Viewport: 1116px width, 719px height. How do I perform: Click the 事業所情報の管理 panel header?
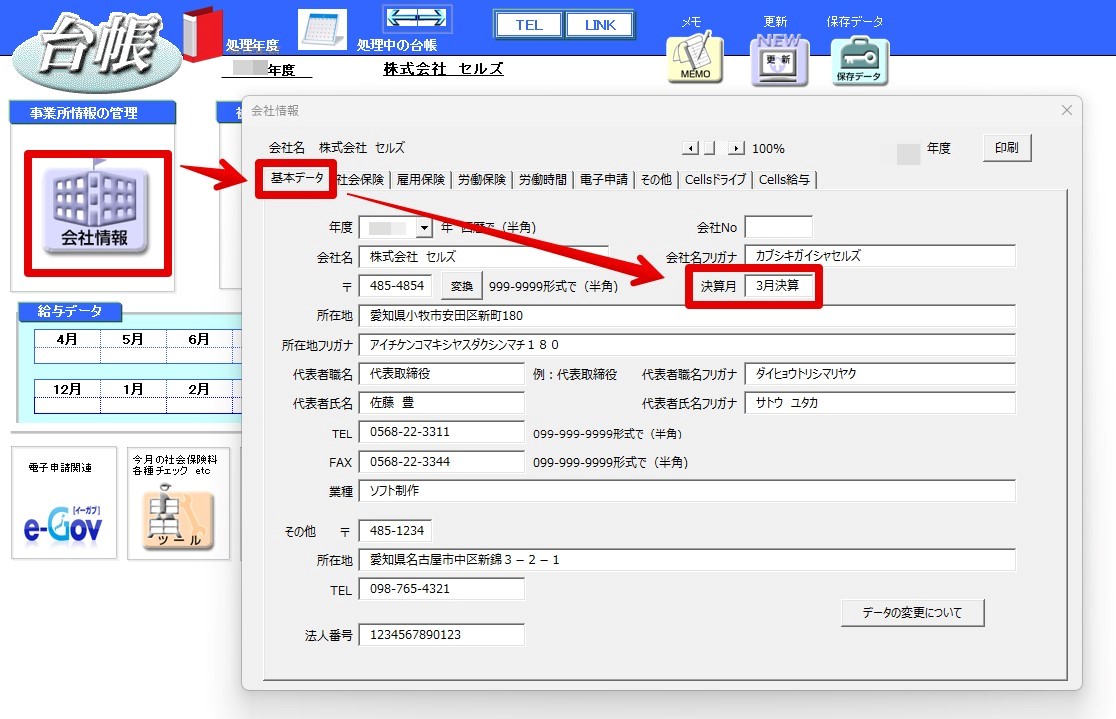pyautogui.click(x=93, y=112)
